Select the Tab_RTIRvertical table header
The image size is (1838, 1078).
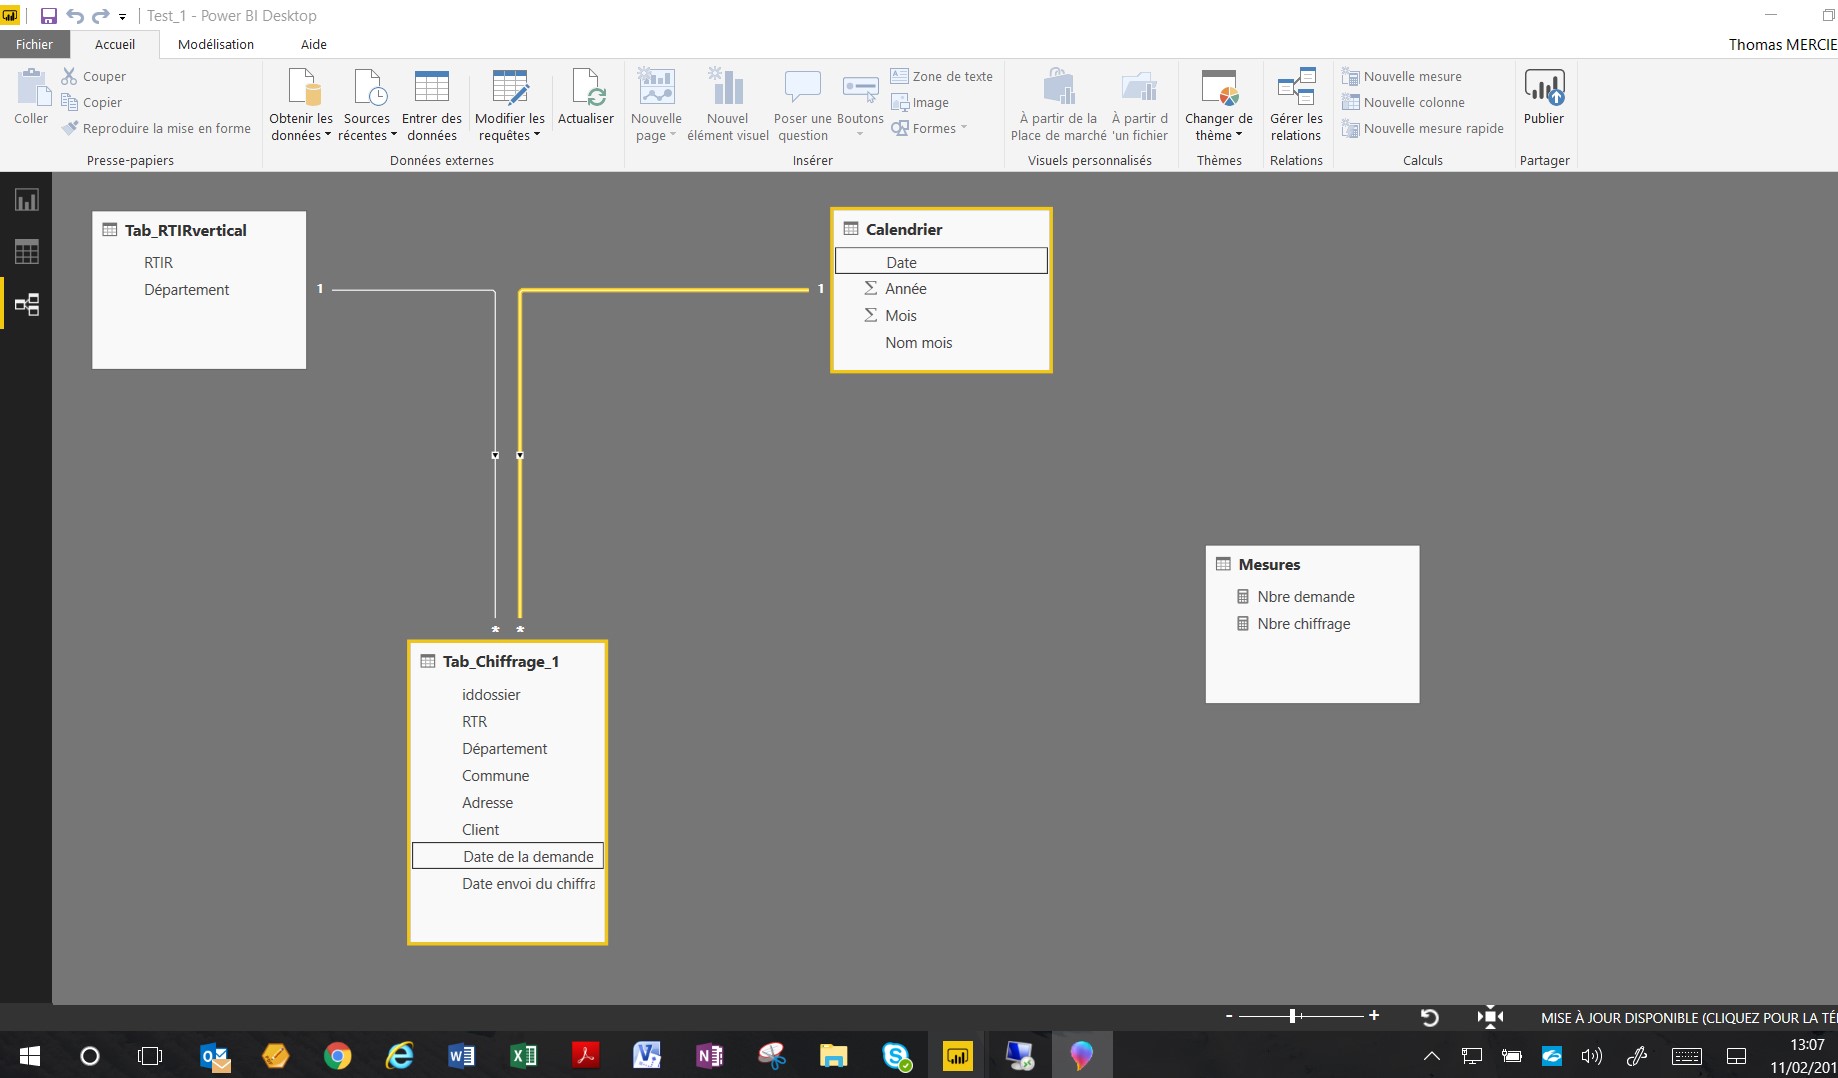[x=186, y=230]
